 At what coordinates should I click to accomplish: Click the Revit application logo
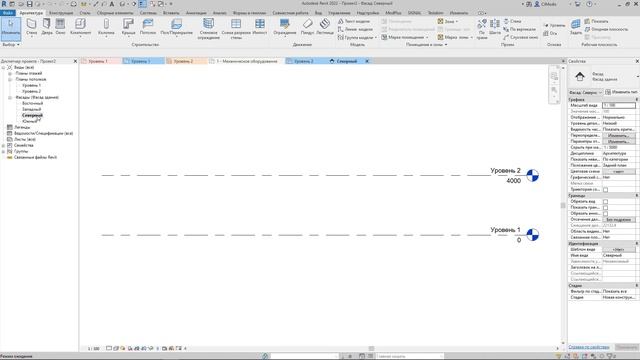pyautogui.click(x=4, y=4)
